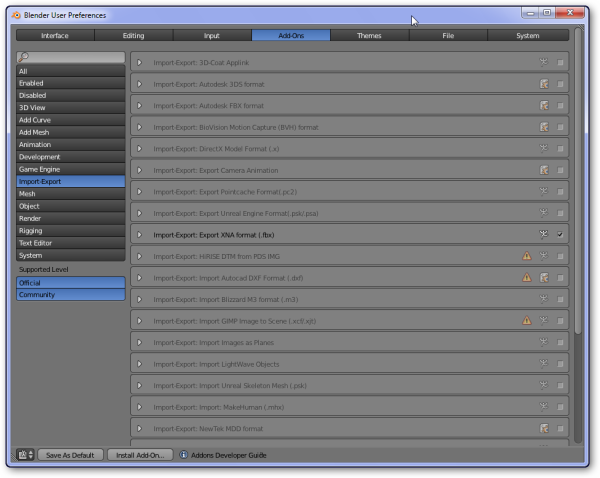Open the Addons Developer Guide link
The height and width of the screenshot is (478, 600).
[x=228, y=455]
